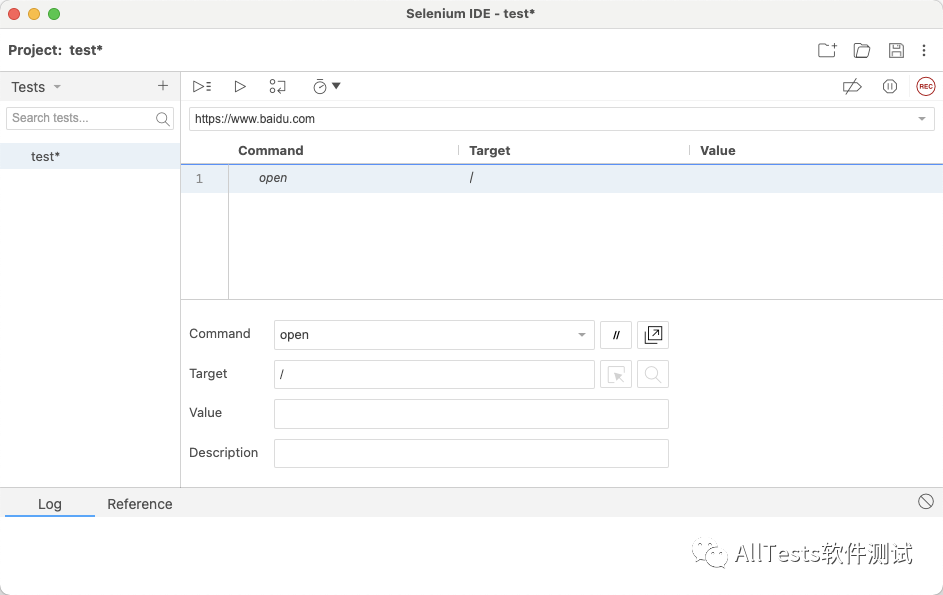943x595 pixels.
Task: Open the test execution speed control
Action: [x=326, y=87]
